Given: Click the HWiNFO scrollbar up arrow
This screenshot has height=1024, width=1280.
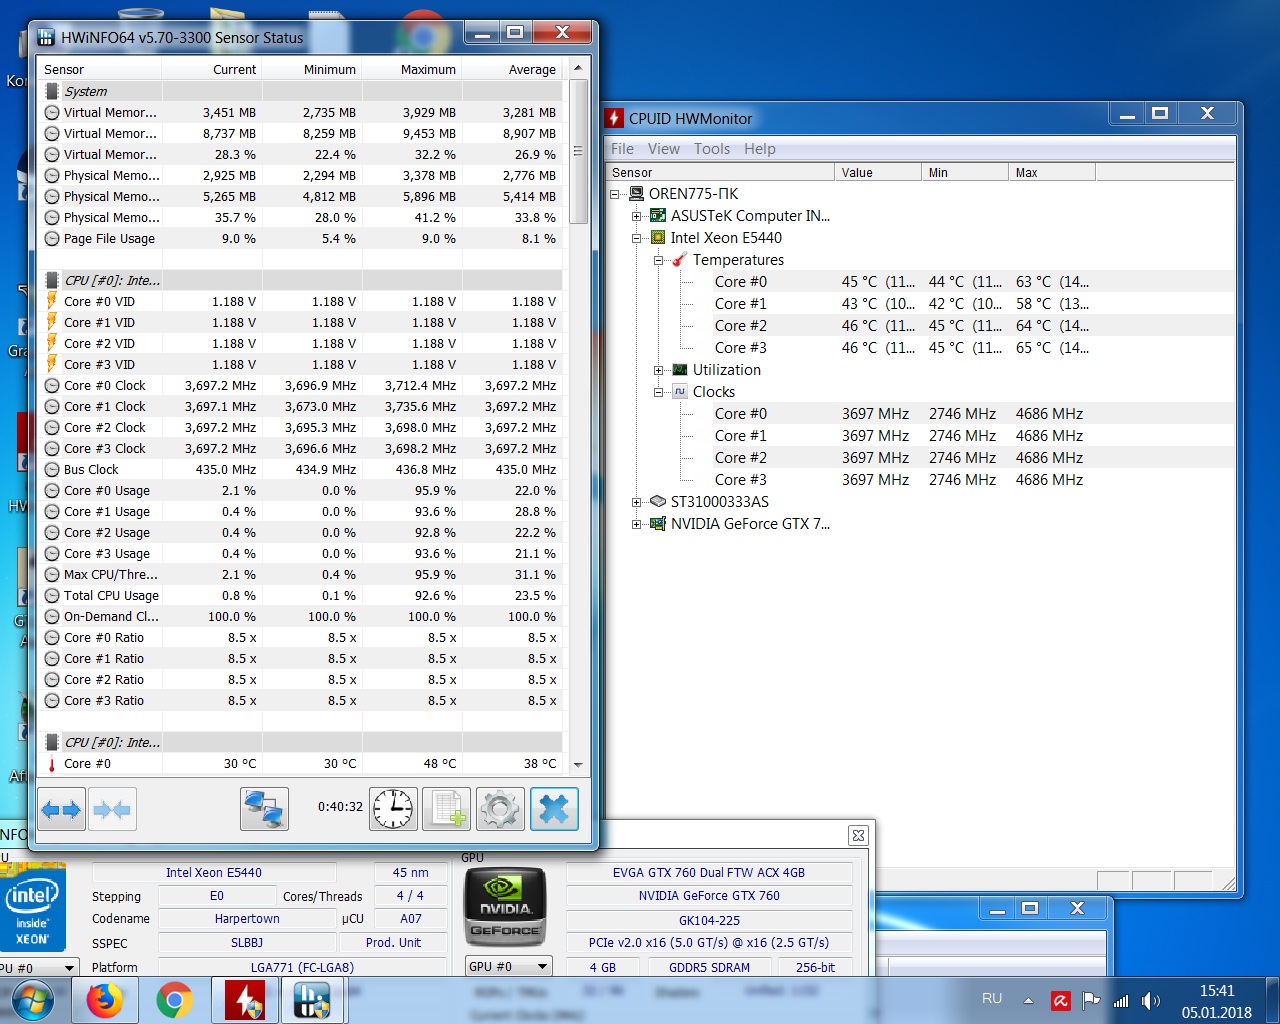Looking at the screenshot, I should coord(578,69).
